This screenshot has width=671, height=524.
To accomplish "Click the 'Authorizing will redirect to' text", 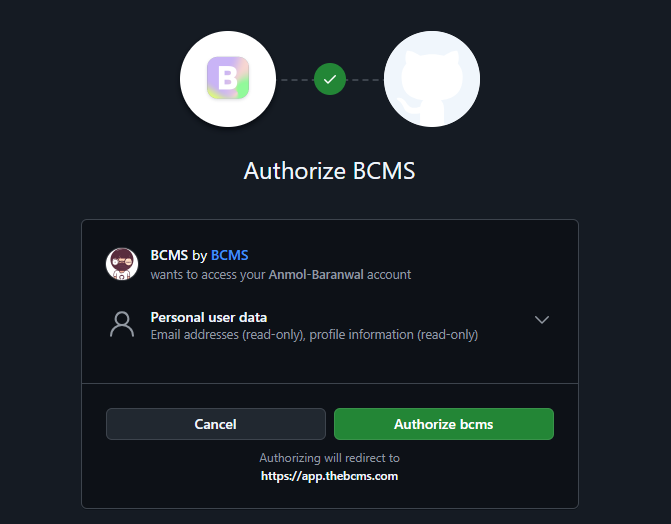I will [x=330, y=458].
